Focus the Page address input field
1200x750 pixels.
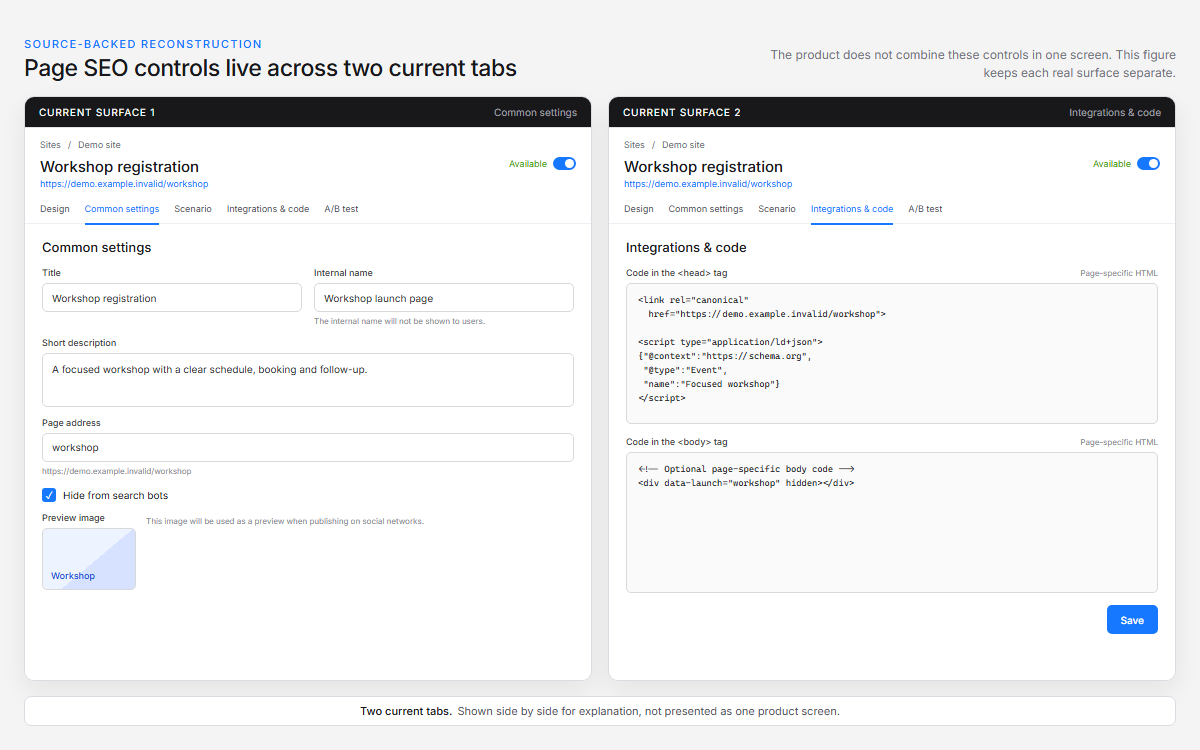pos(308,447)
